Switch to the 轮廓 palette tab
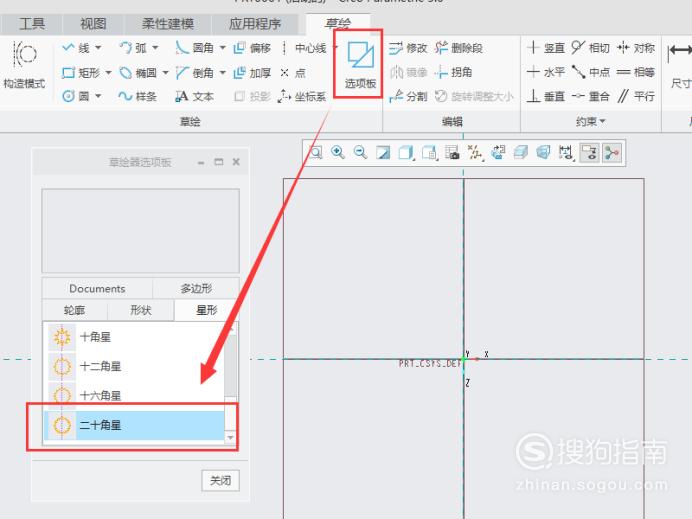This screenshot has height=519, width=692. point(74,310)
